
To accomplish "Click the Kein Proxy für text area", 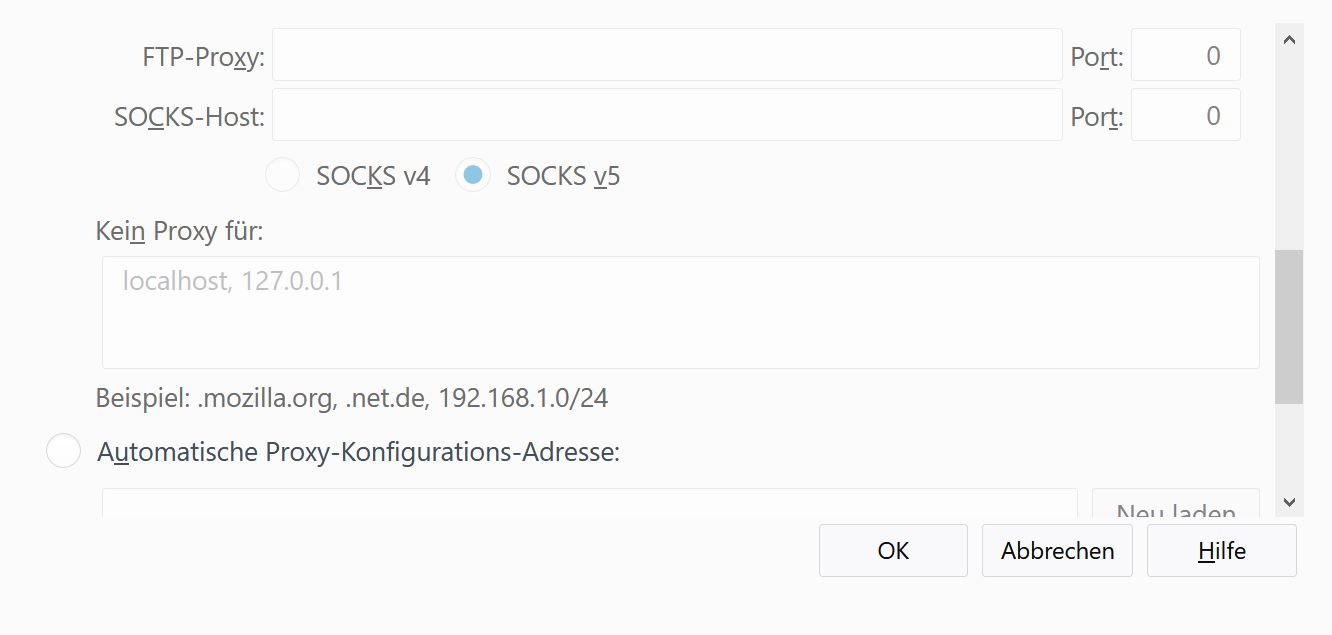I will pos(680,312).
